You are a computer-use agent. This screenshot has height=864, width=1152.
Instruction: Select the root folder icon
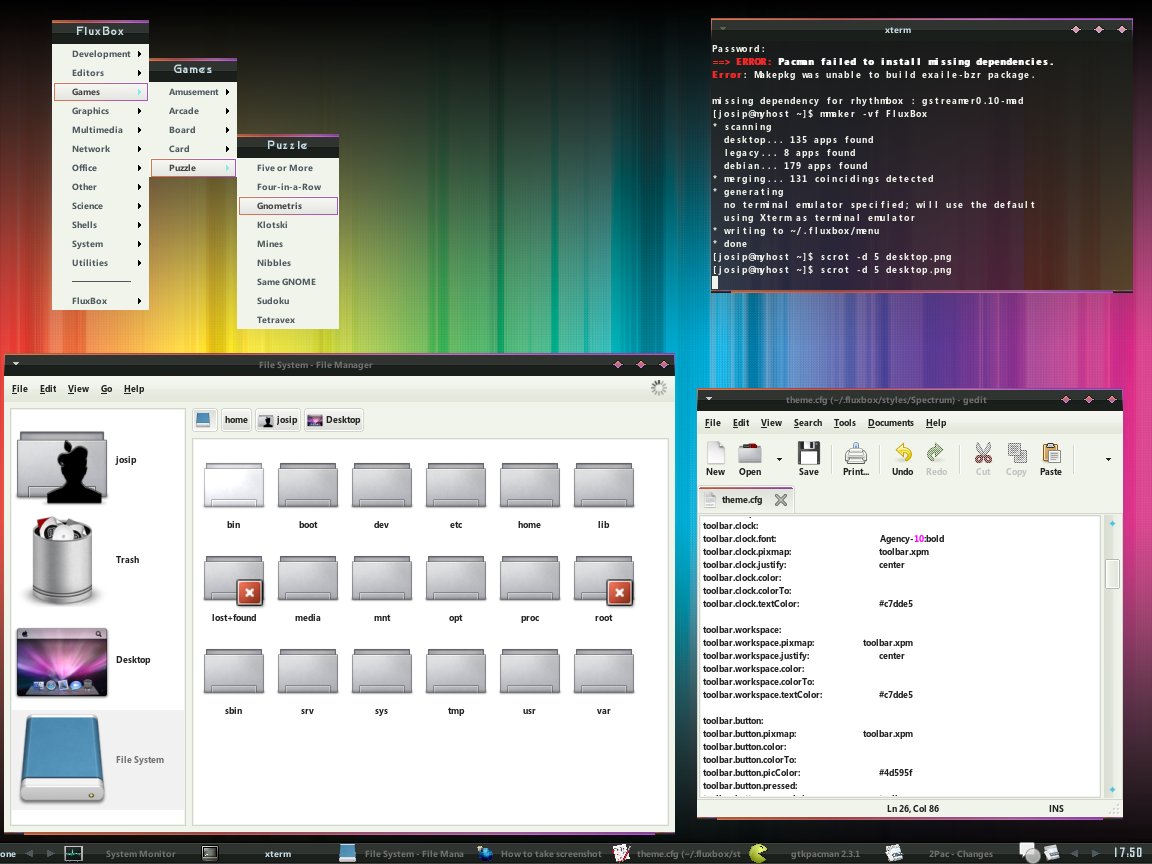click(x=603, y=579)
